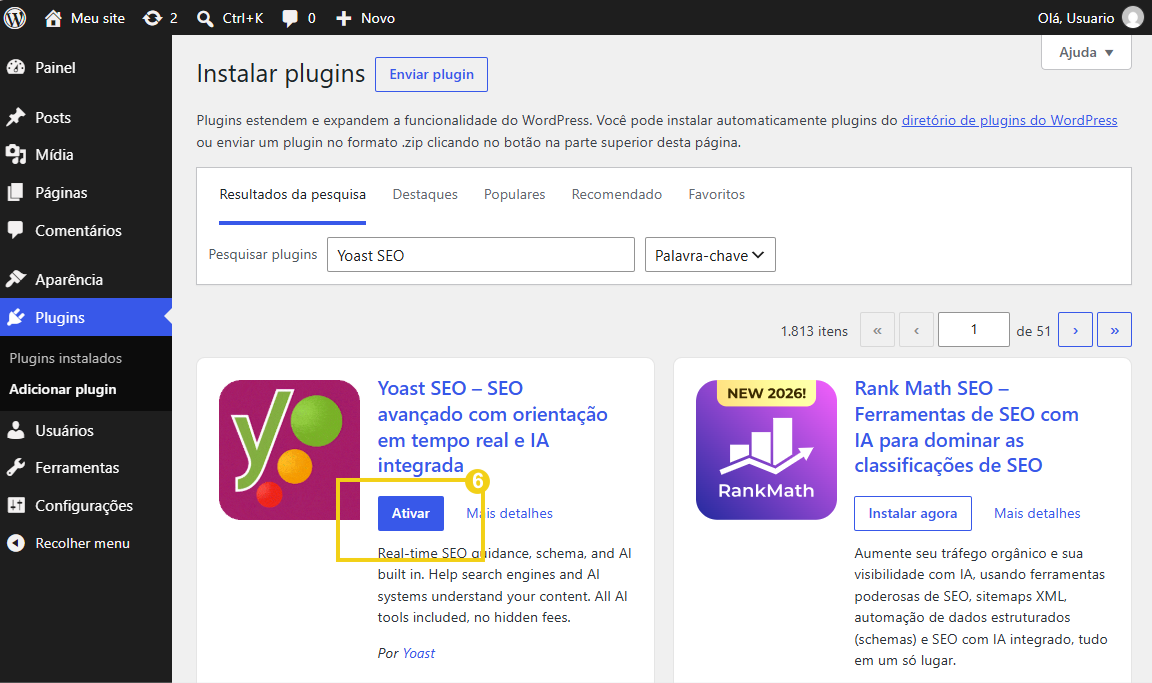Click the Yoast SEO plugin logo

[x=289, y=449]
